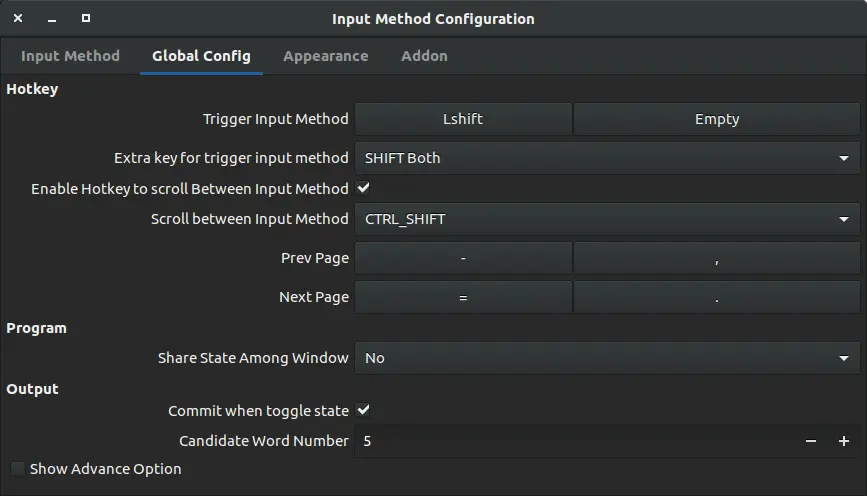Click the Prev Page comma key button
867x496 pixels.
pyautogui.click(x=717, y=258)
